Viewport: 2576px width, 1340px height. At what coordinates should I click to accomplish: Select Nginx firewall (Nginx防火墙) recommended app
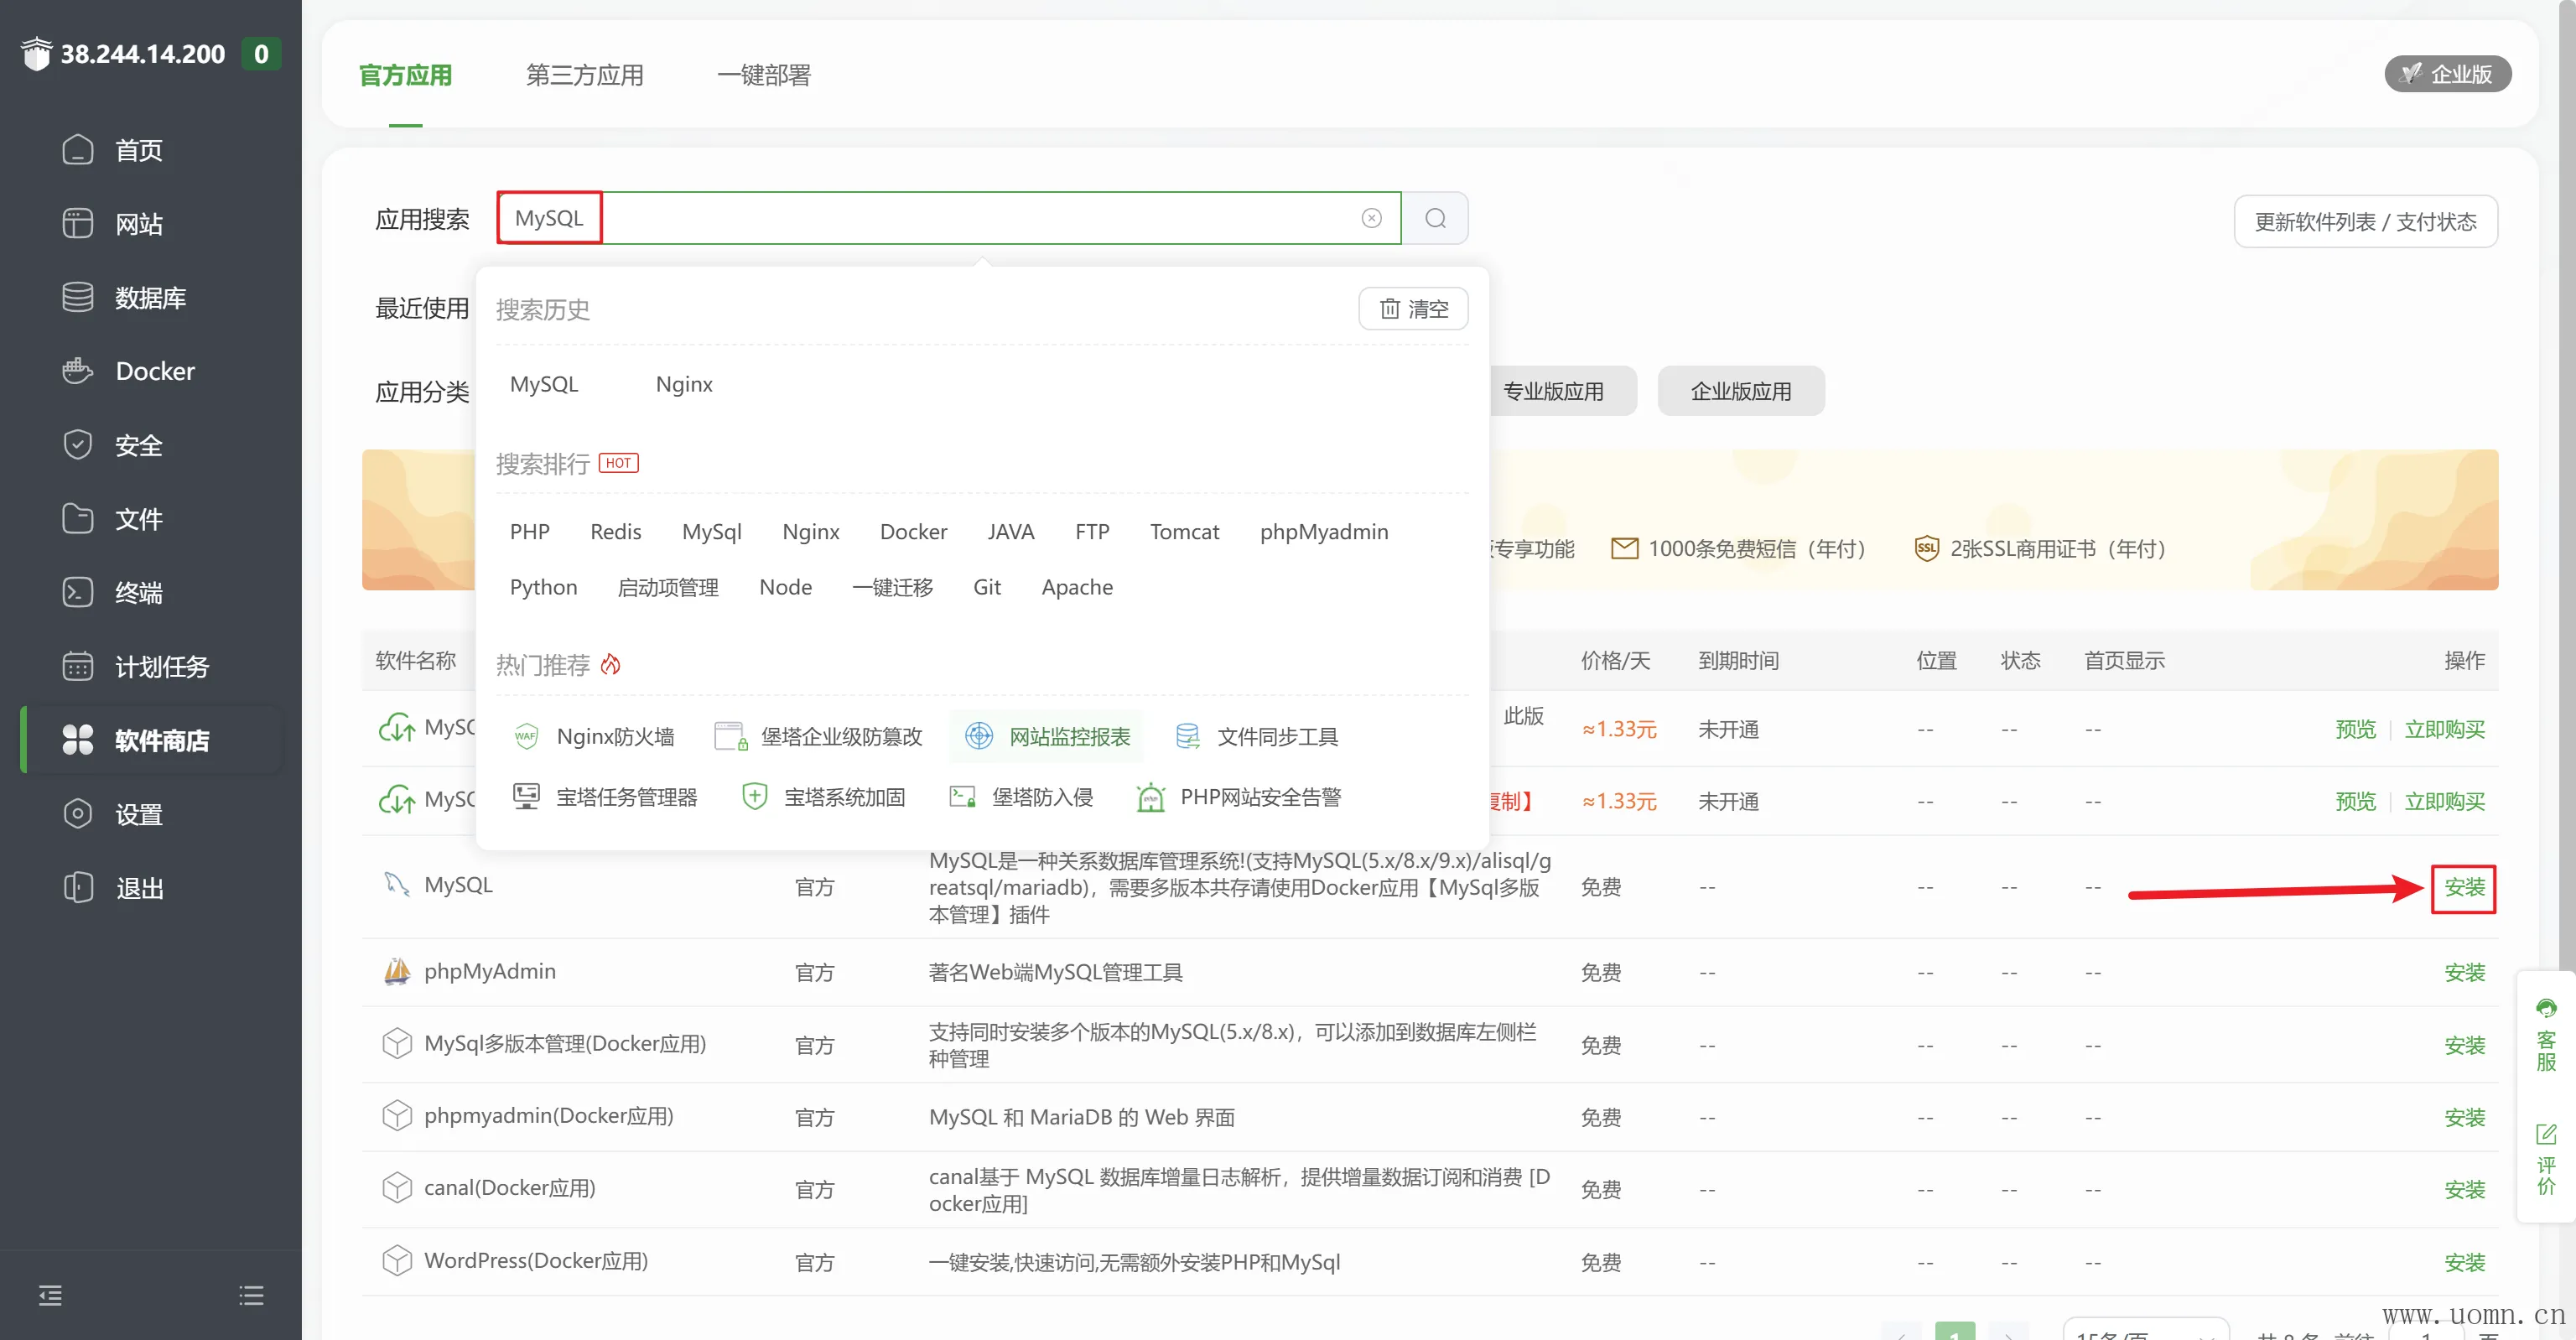[x=615, y=737]
